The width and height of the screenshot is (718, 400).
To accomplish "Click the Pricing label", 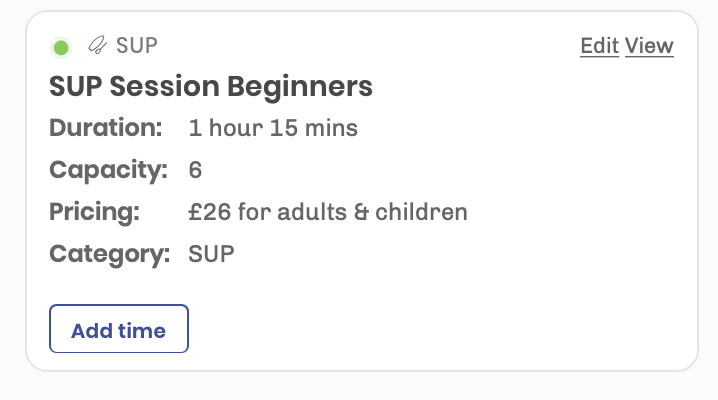I will click(x=95, y=212).
